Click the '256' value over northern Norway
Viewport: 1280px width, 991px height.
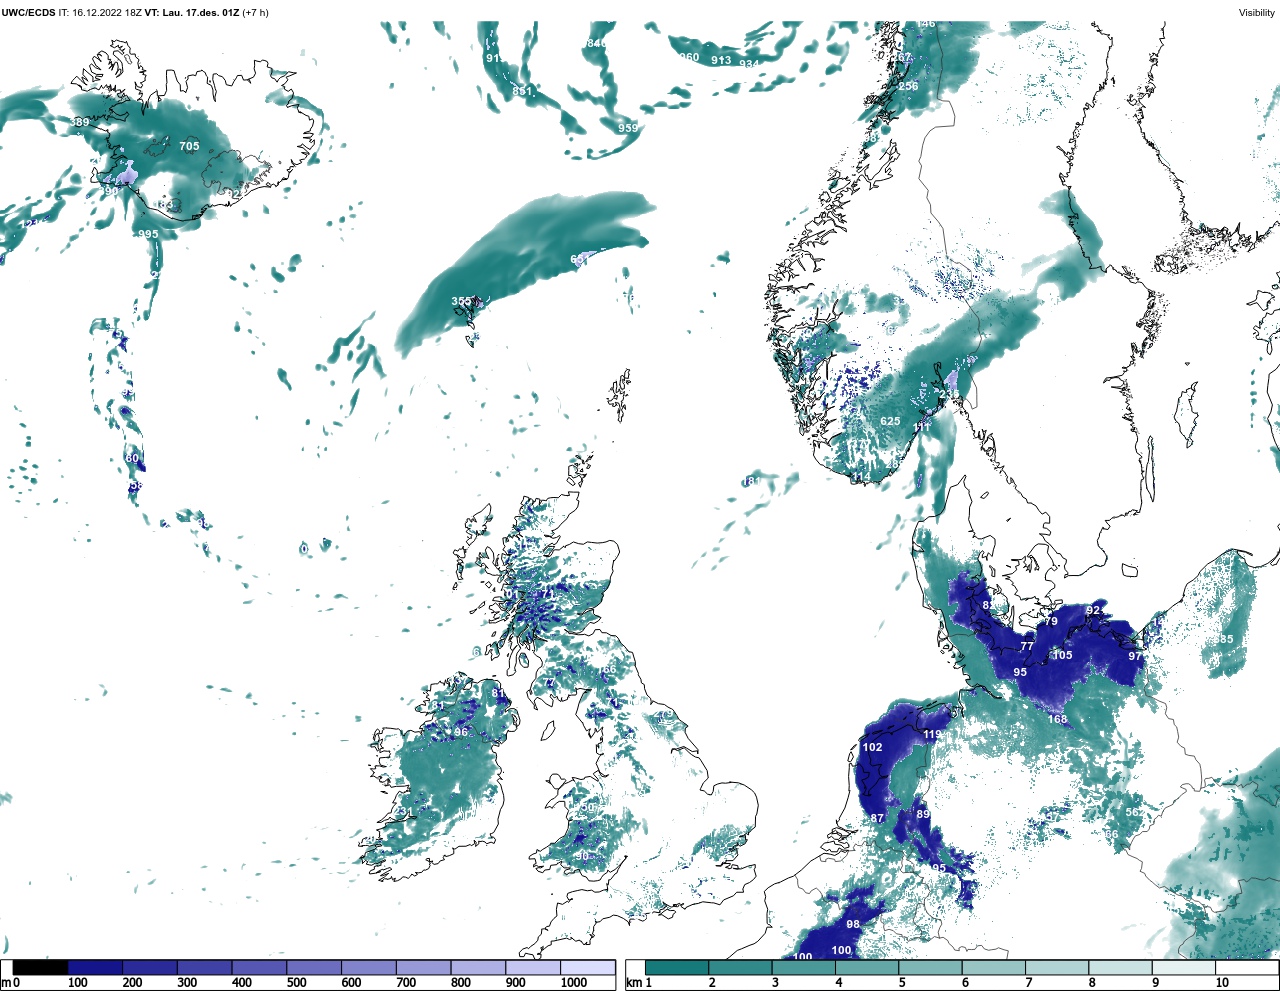tap(908, 87)
